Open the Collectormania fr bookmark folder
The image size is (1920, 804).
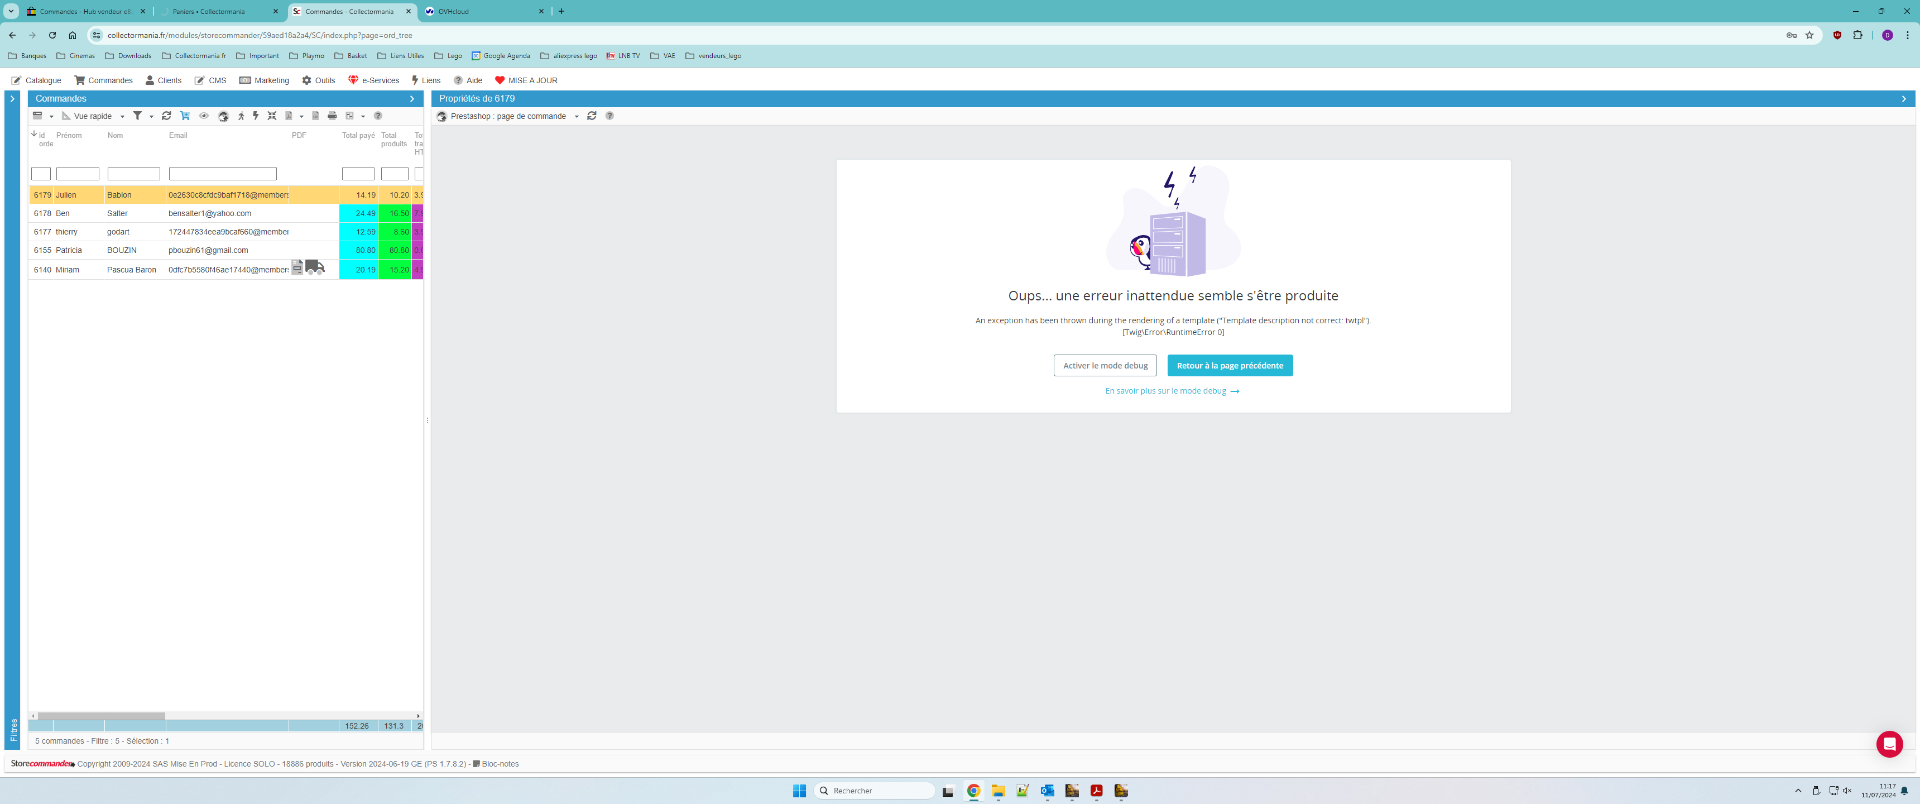point(194,56)
